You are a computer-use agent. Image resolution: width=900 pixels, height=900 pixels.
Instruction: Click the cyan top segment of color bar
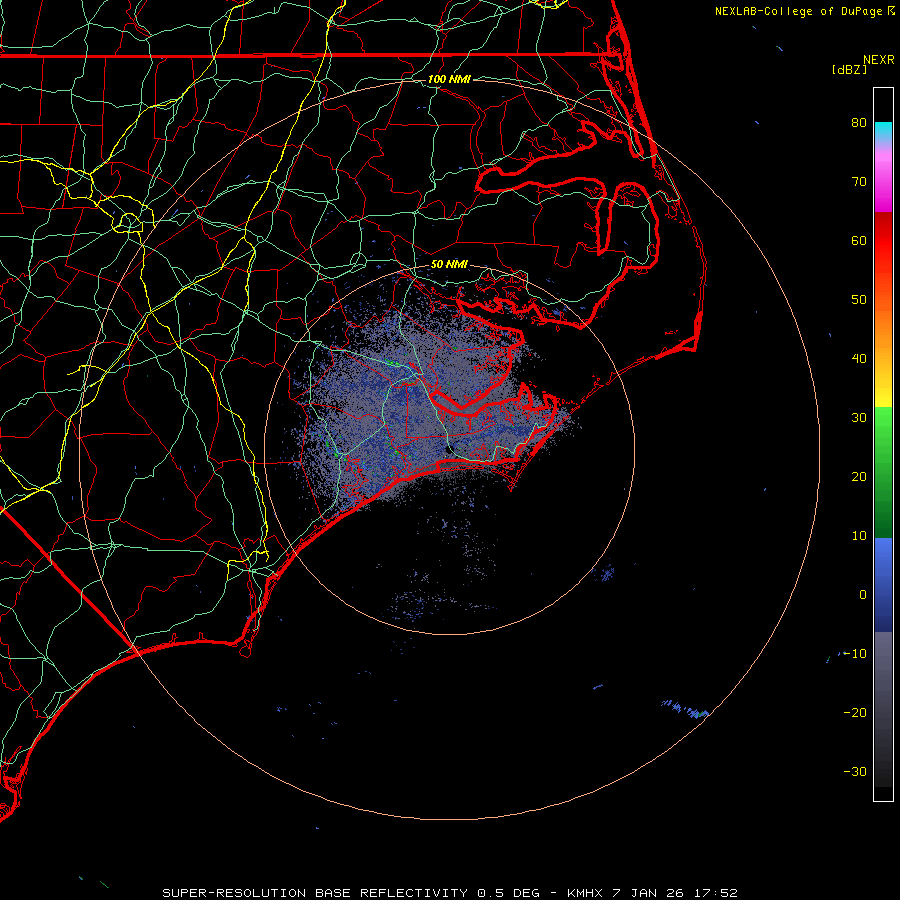(883, 130)
